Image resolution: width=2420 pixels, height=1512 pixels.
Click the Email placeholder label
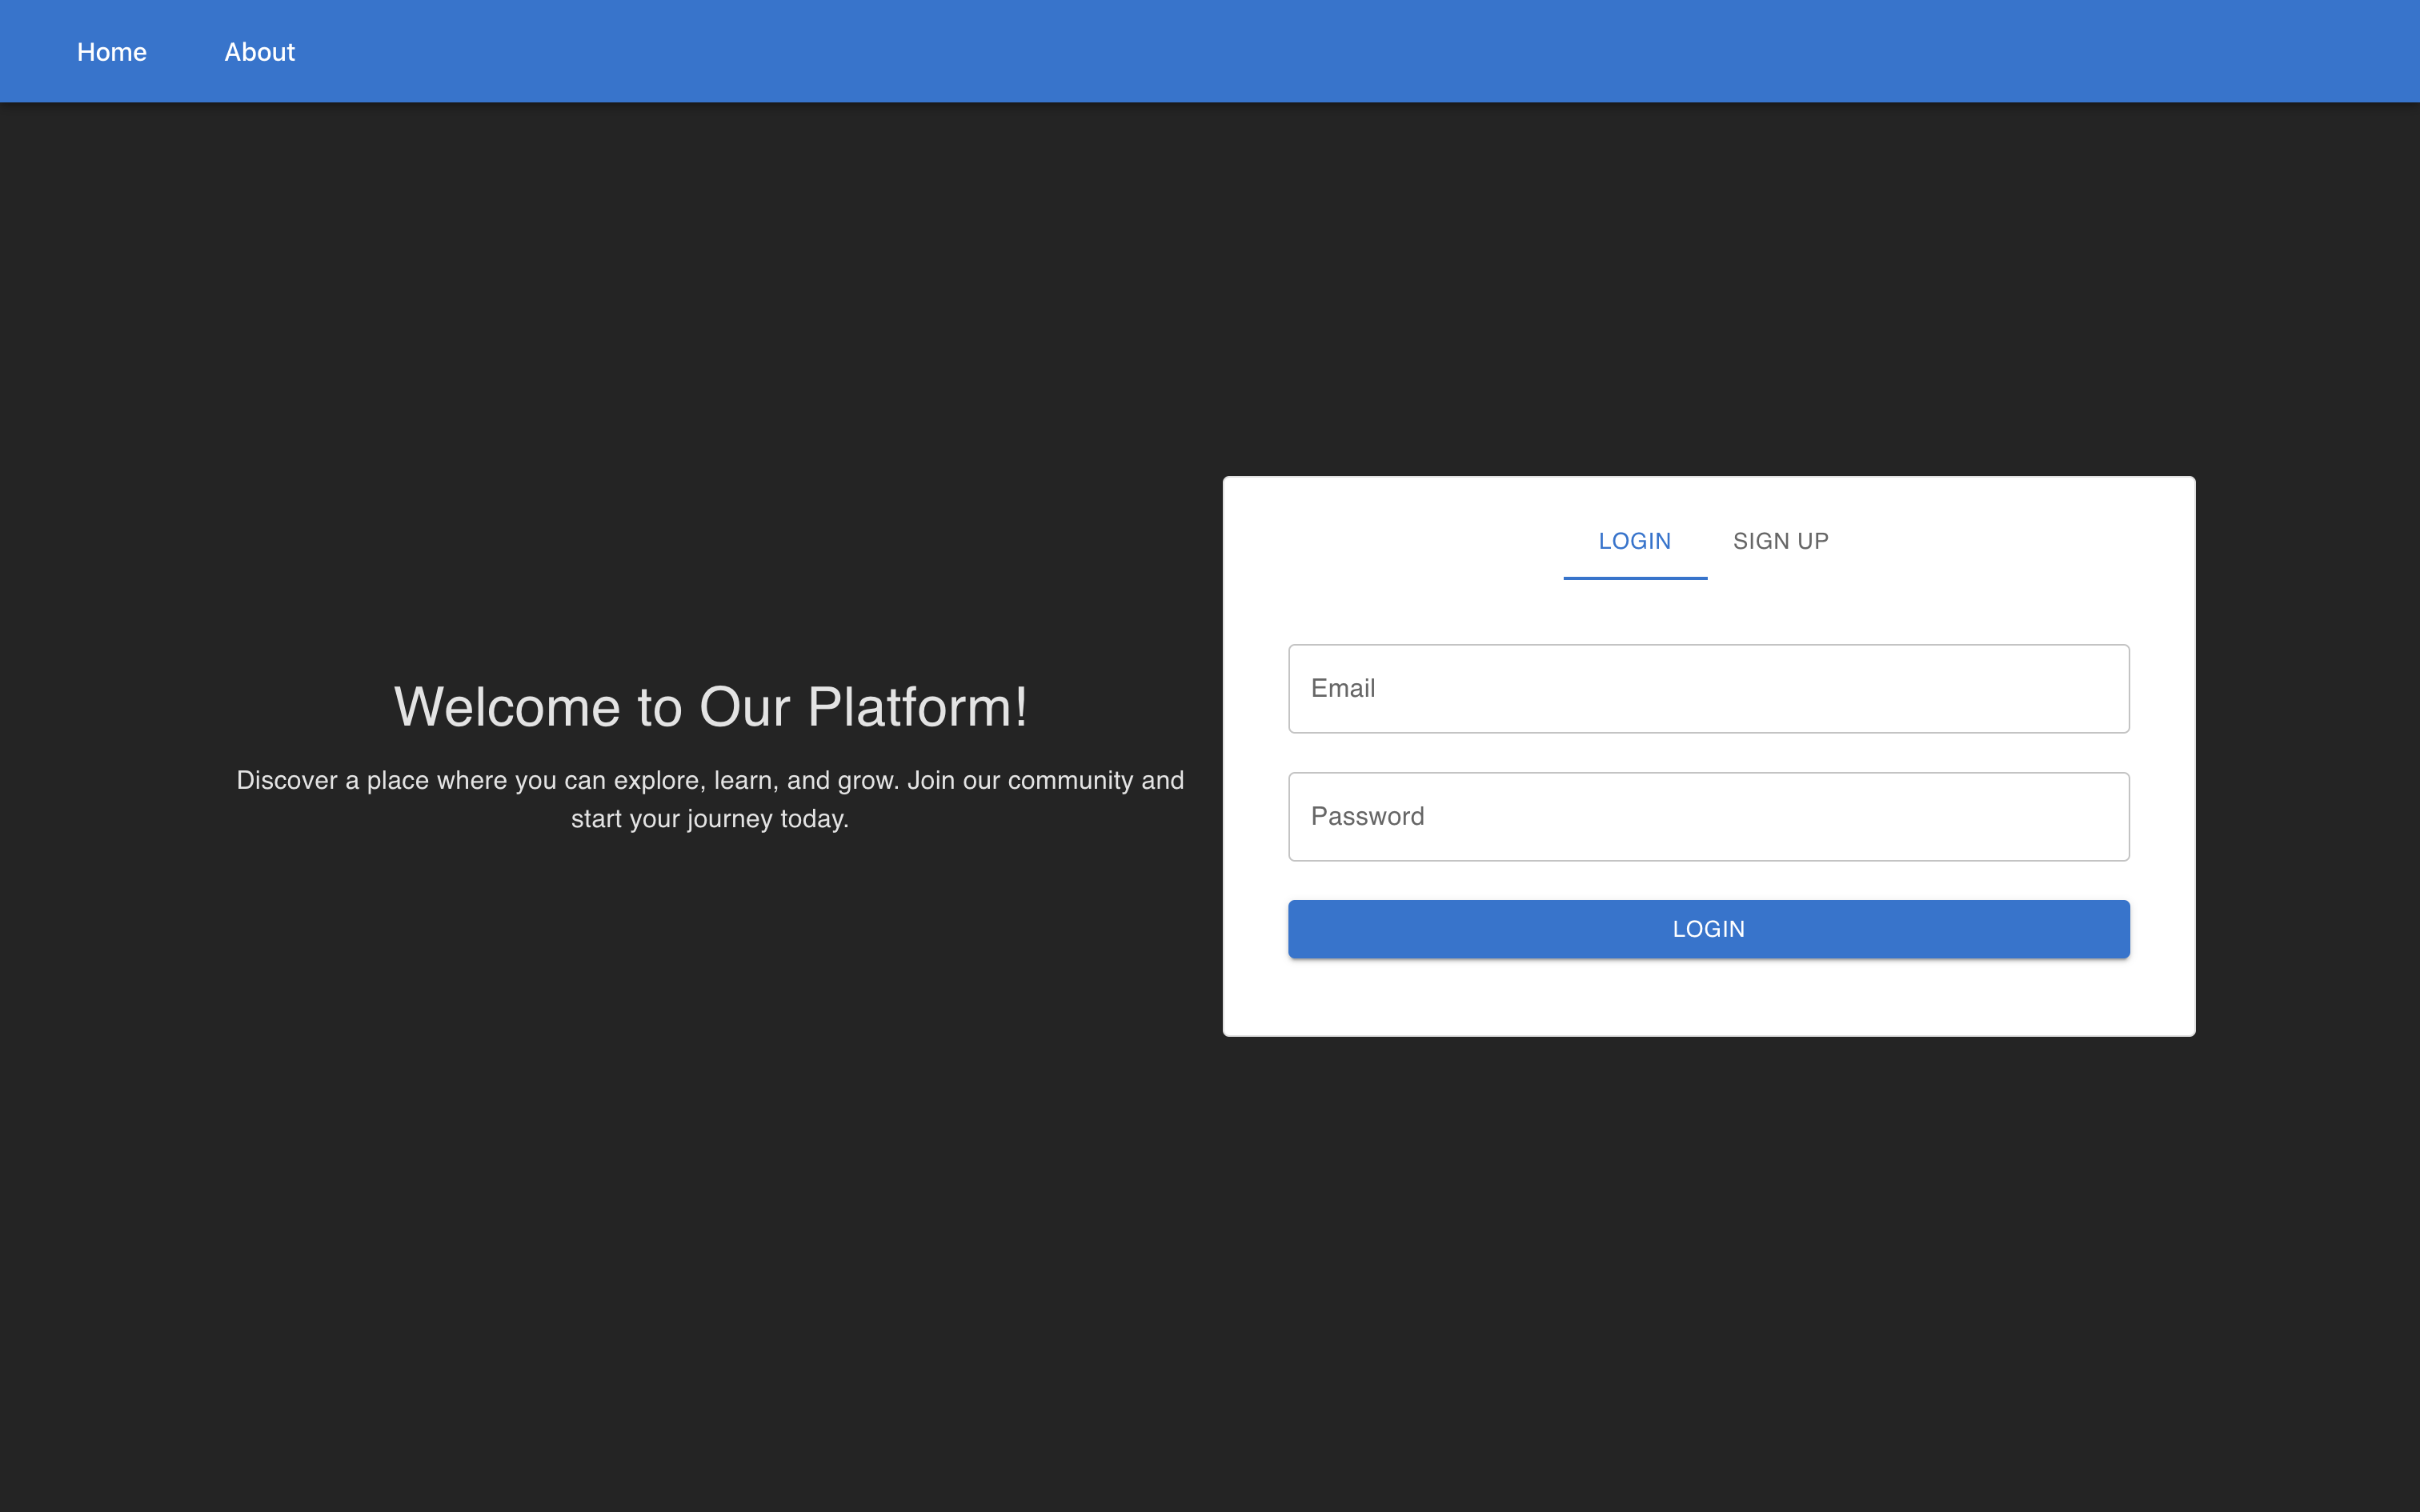click(1343, 689)
